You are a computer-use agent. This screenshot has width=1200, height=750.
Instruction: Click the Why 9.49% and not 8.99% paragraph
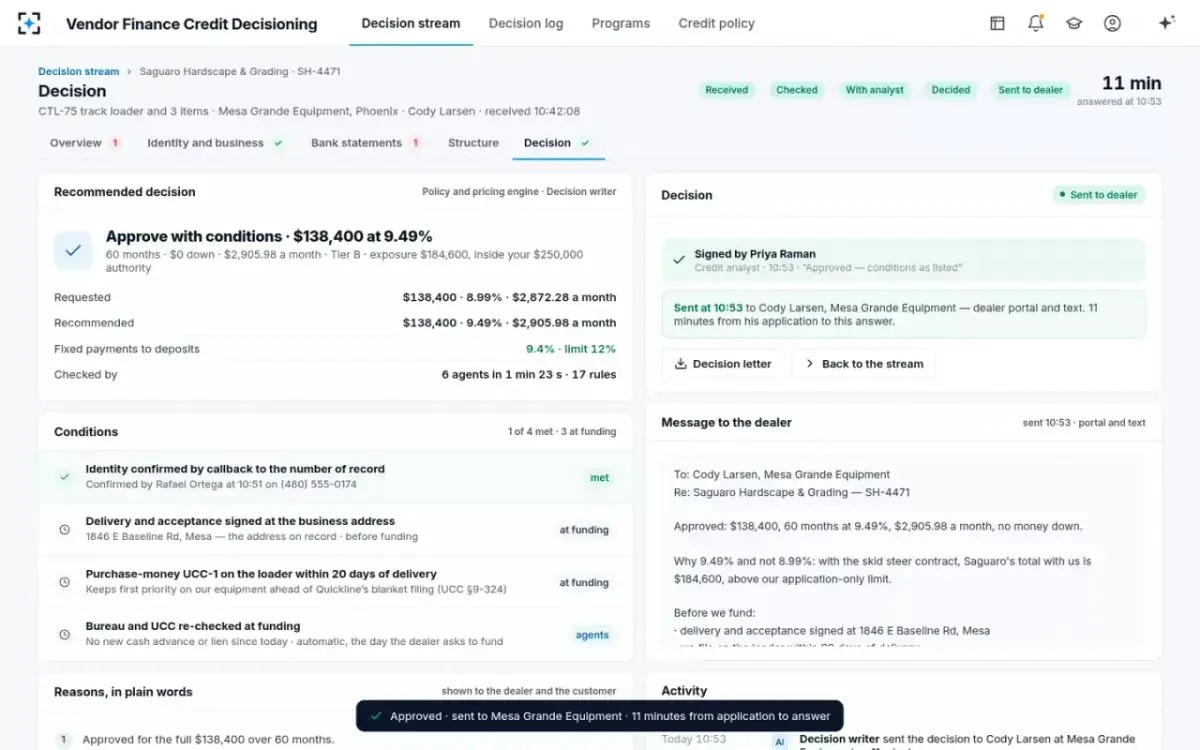point(883,570)
